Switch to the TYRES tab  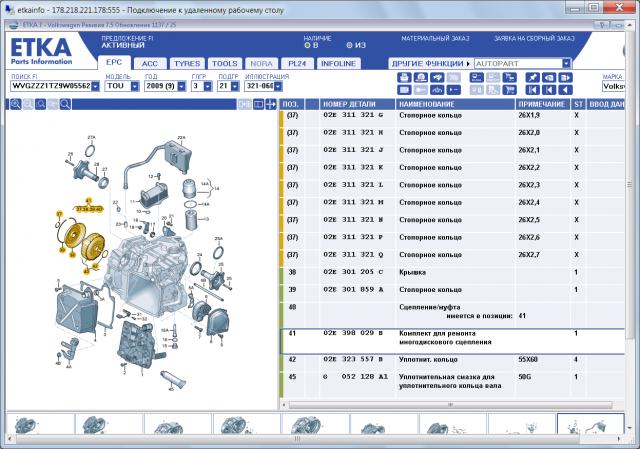187,63
